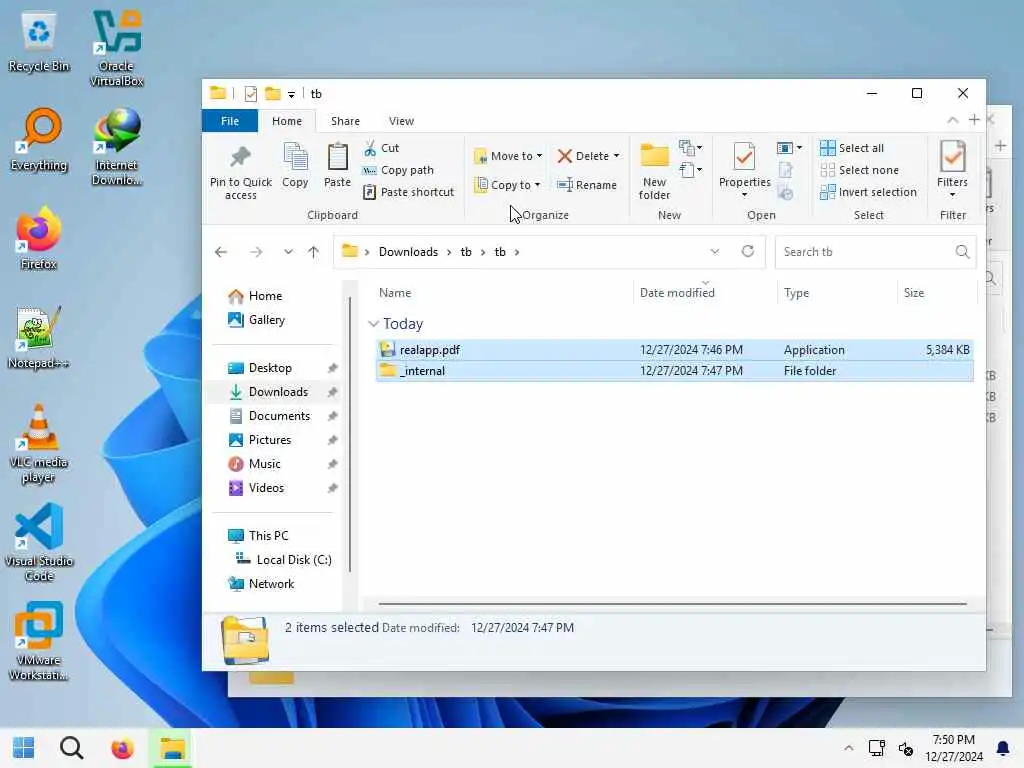Sort by the Size column header
Viewport: 1024px width, 768px height.
click(914, 293)
